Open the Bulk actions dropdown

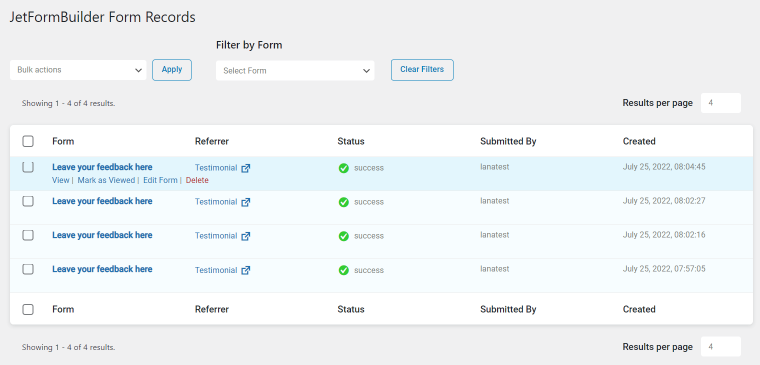[x=78, y=70]
